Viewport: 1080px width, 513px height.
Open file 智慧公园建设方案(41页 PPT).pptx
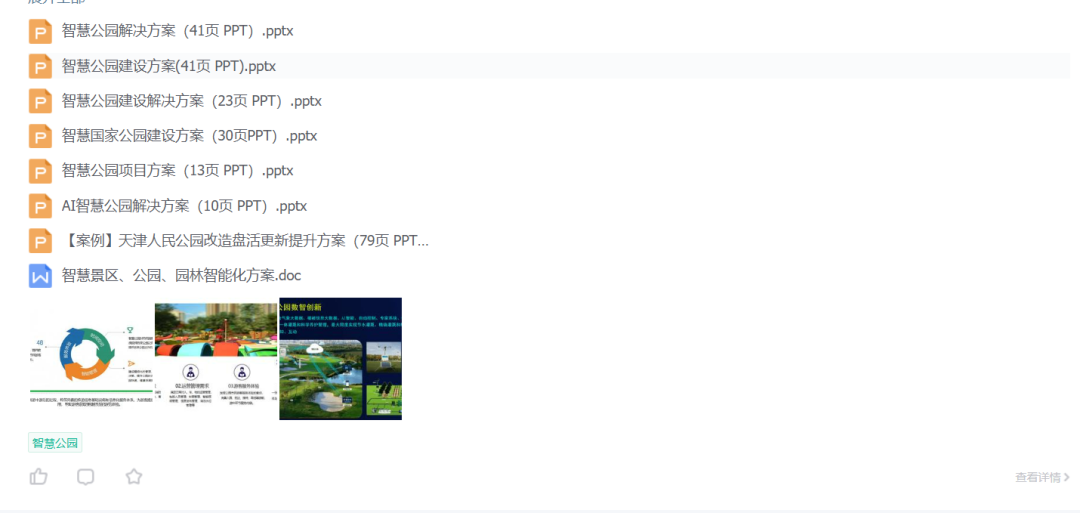click(168, 67)
